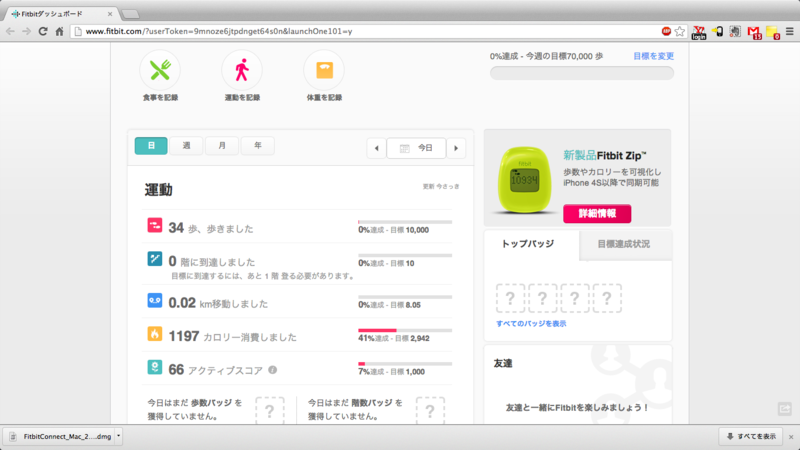Screen dimensions: 800x450
Task: Click the Y login extension icon
Action: point(698,33)
